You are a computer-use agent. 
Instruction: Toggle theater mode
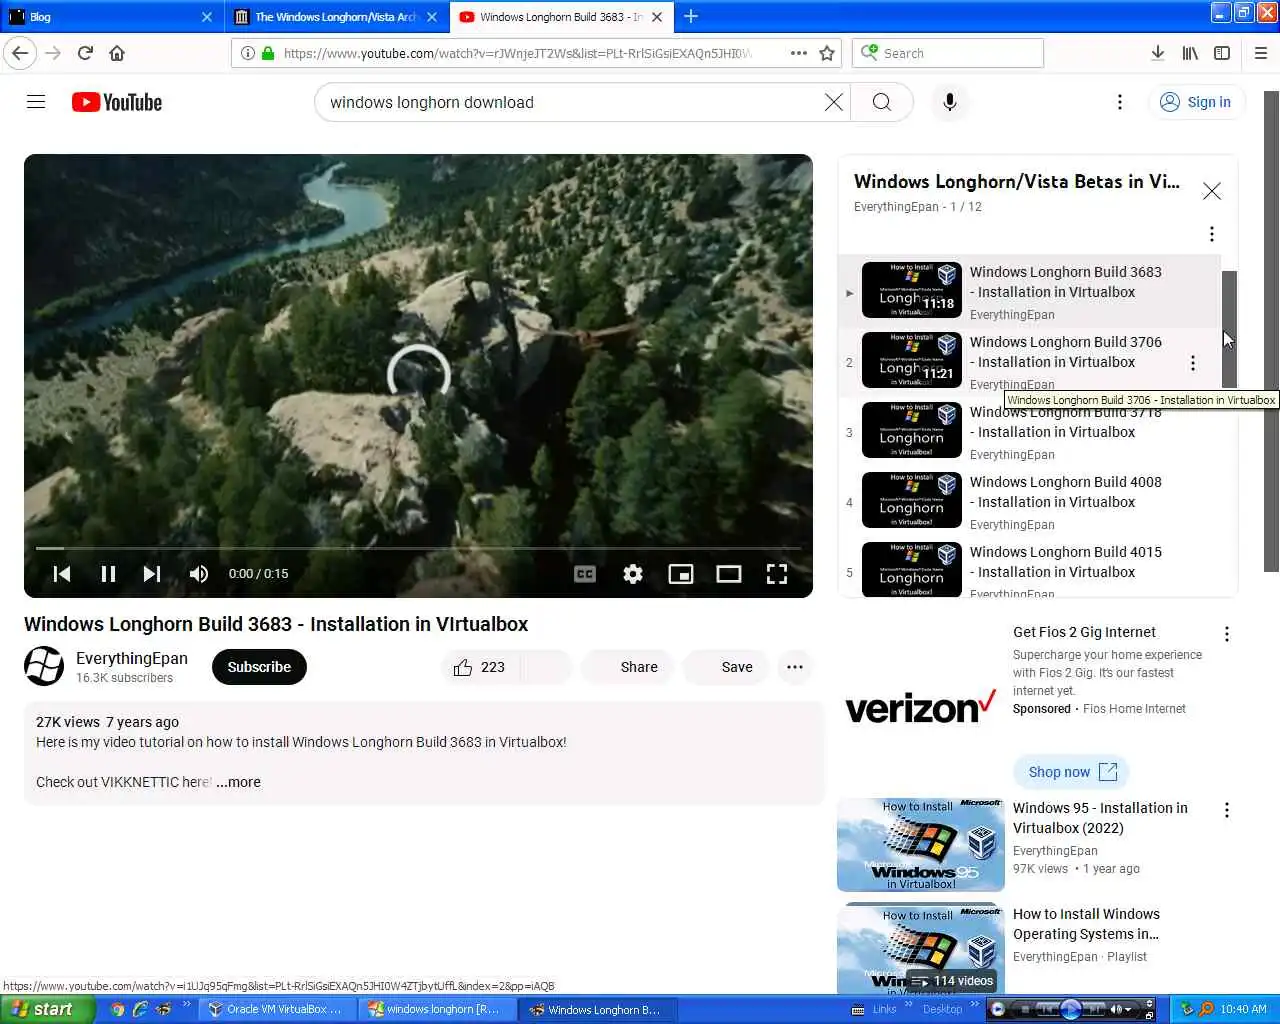(729, 574)
